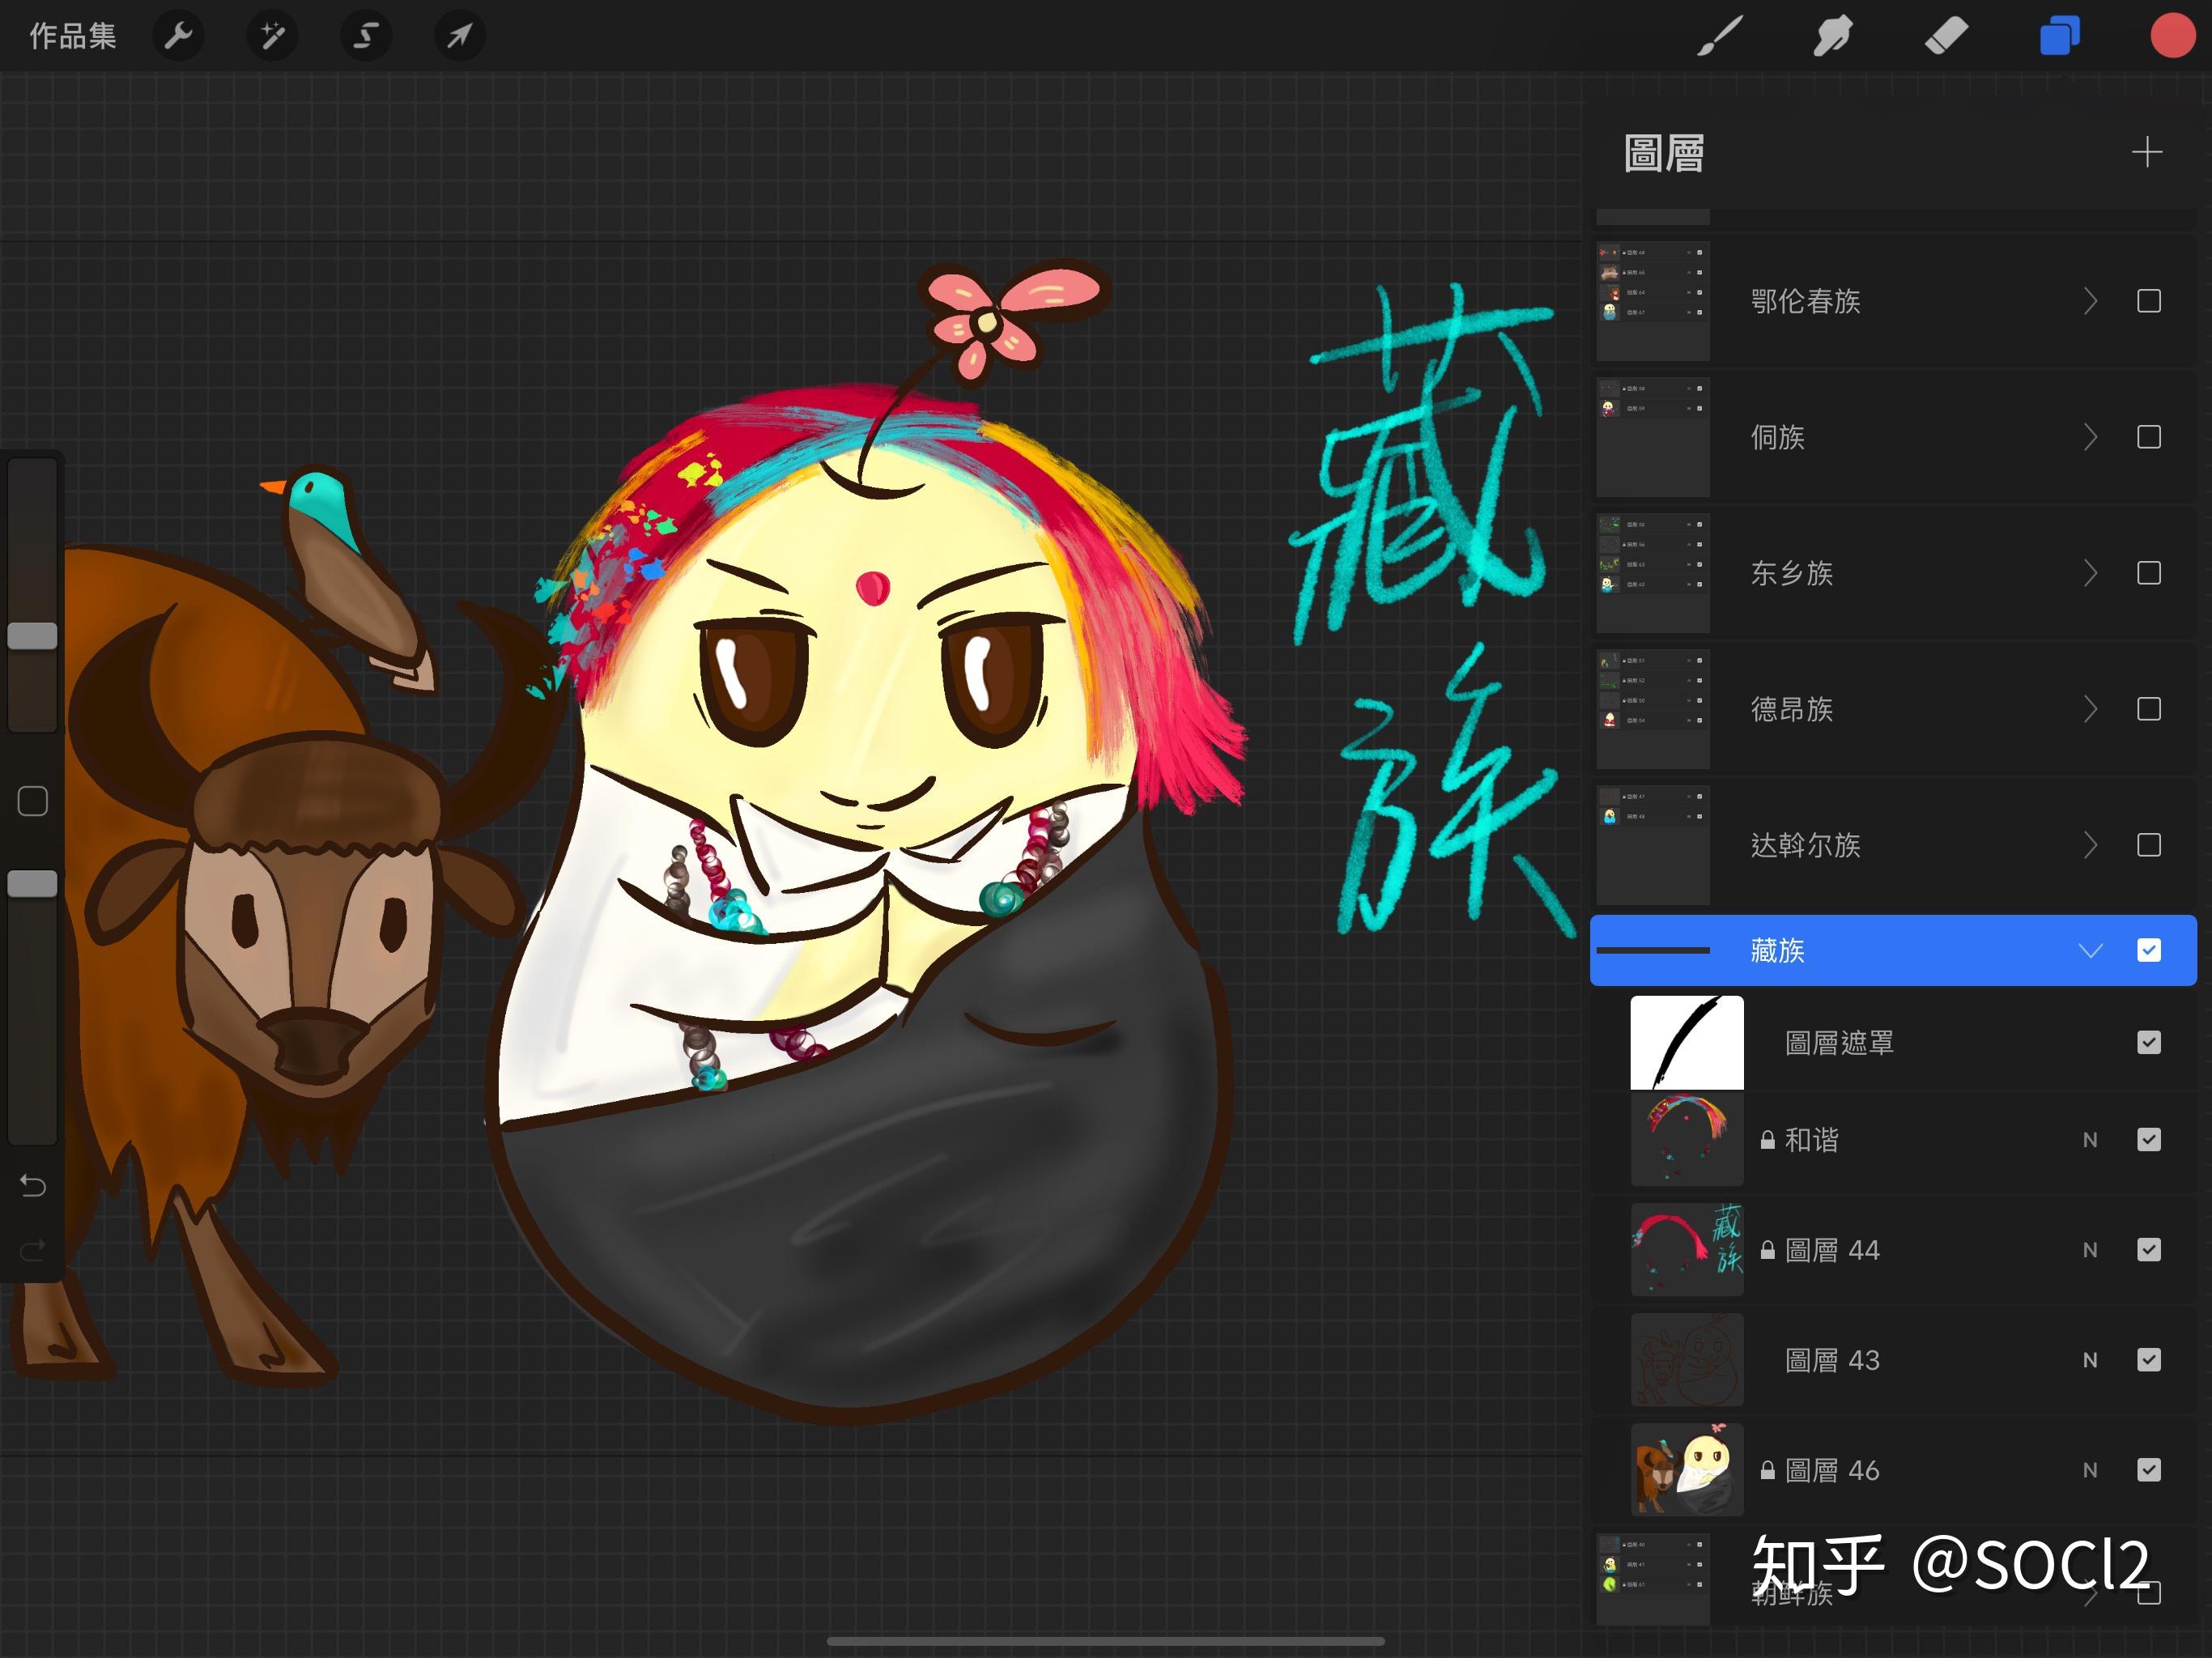Hide the 圖層 46 layer
2212x1658 pixels.
click(2149, 1470)
